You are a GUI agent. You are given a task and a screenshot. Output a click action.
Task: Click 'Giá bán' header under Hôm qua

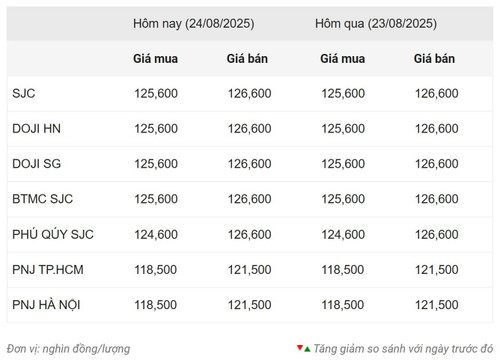pyautogui.click(x=434, y=59)
